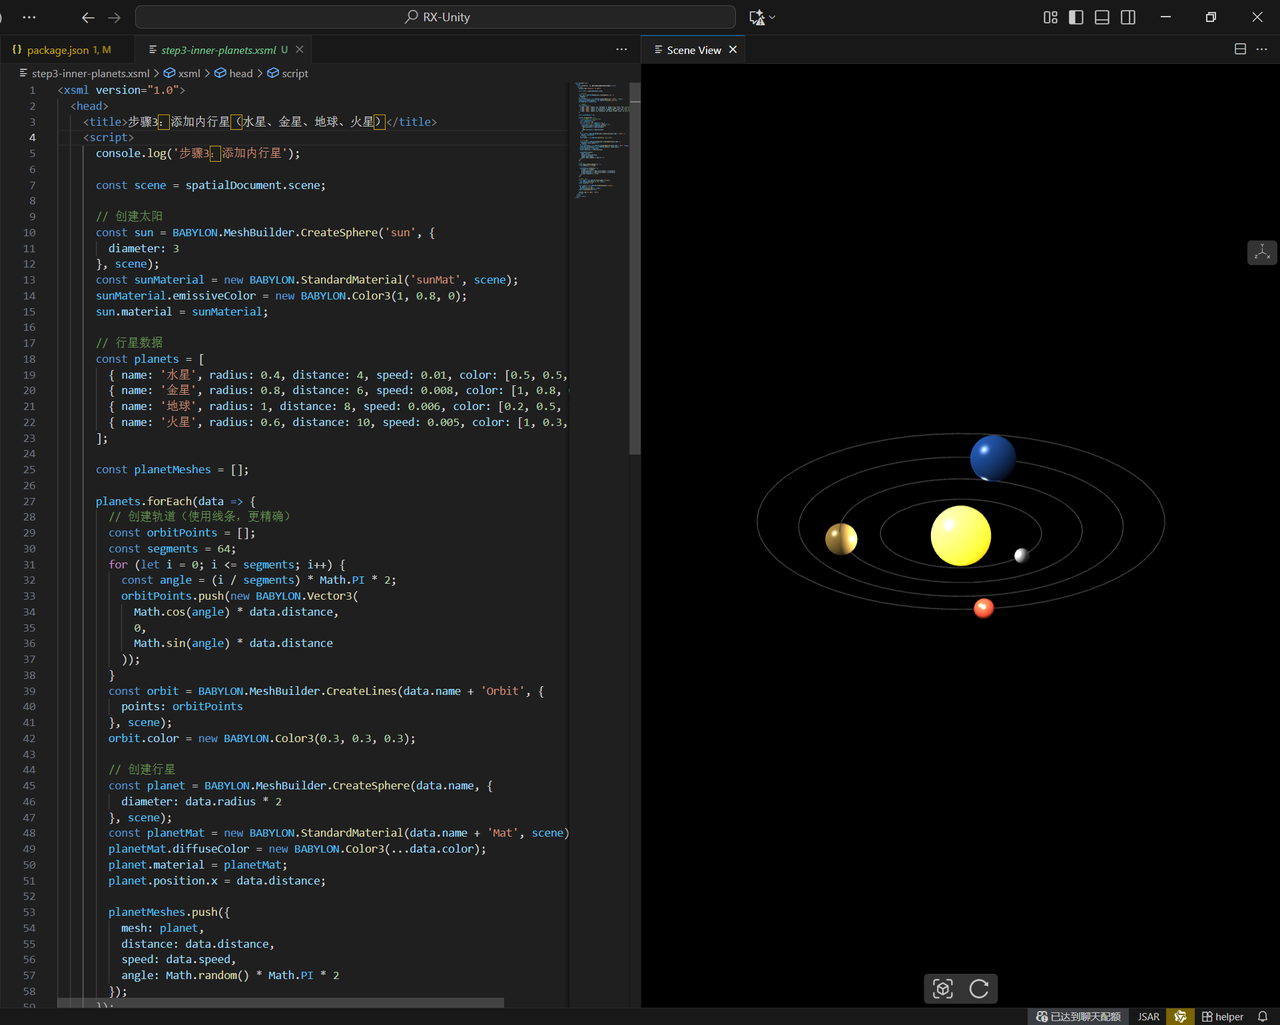The width and height of the screenshot is (1280, 1025).
Task: Click the '// 创建行星' comment
Action: (x=142, y=769)
